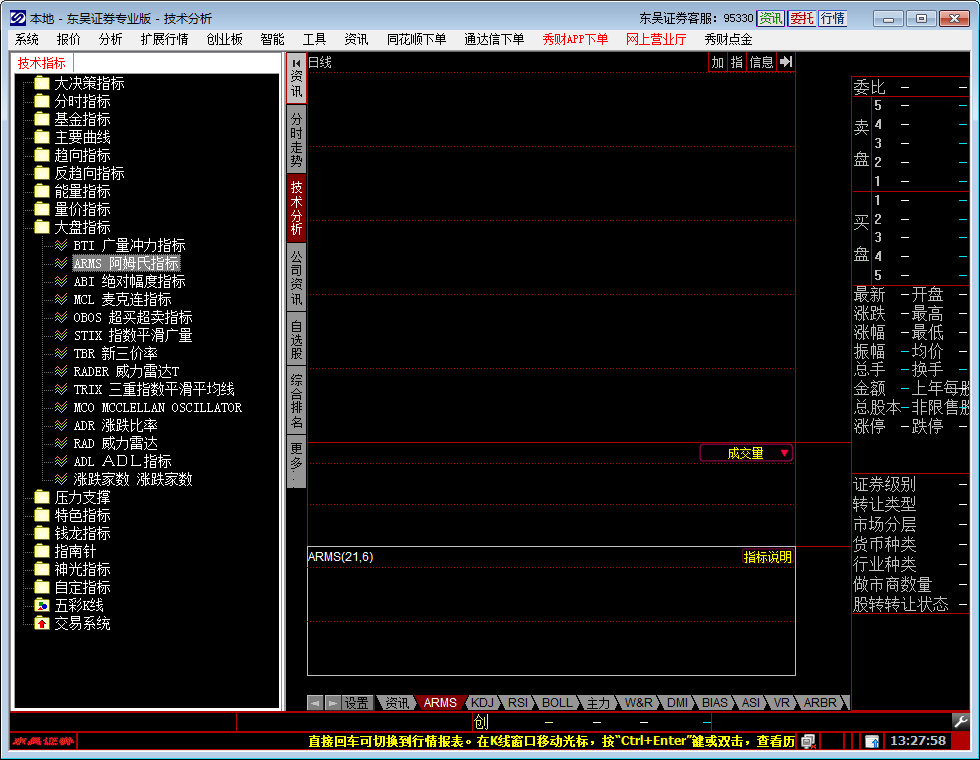Open the 五彩K线 item icon
The height and width of the screenshot is (760, 980).
coord(41,606)
